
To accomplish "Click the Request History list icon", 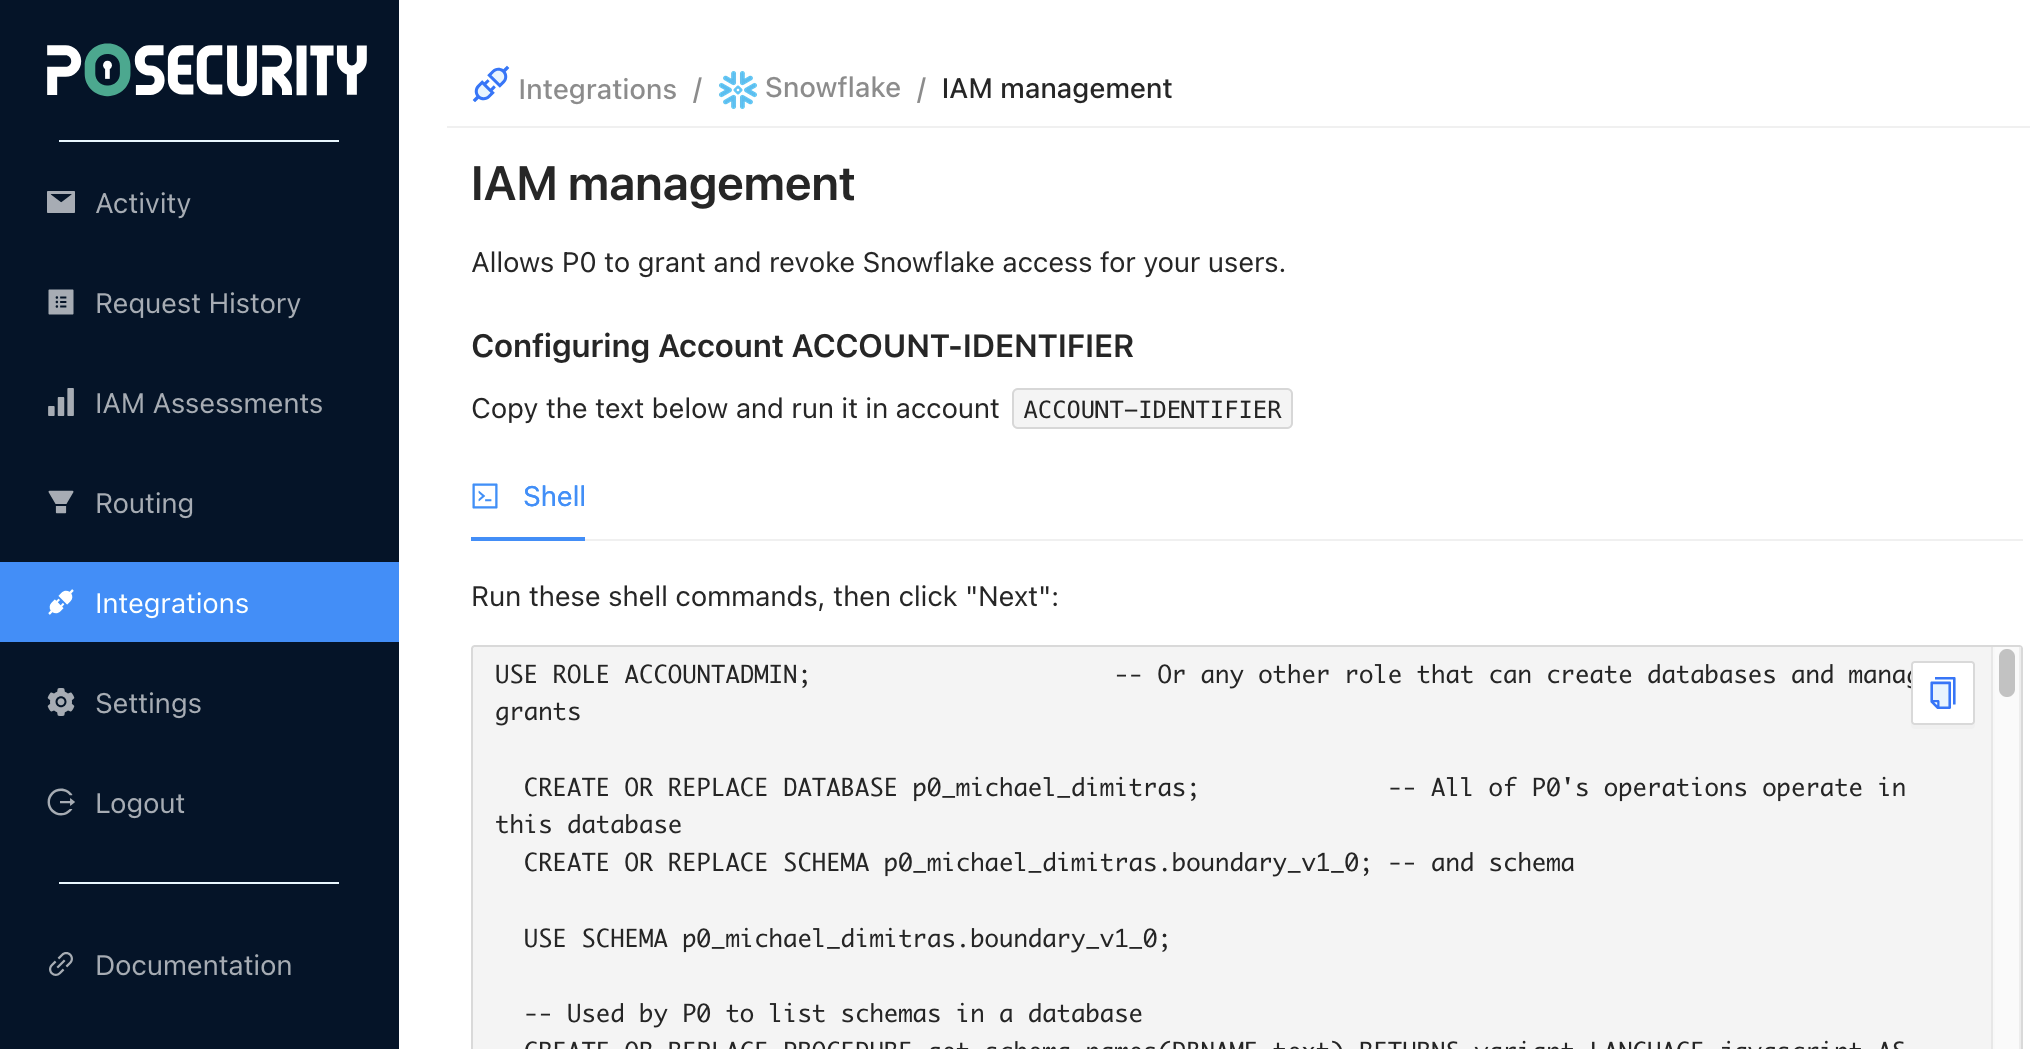I will pos(61,302).
